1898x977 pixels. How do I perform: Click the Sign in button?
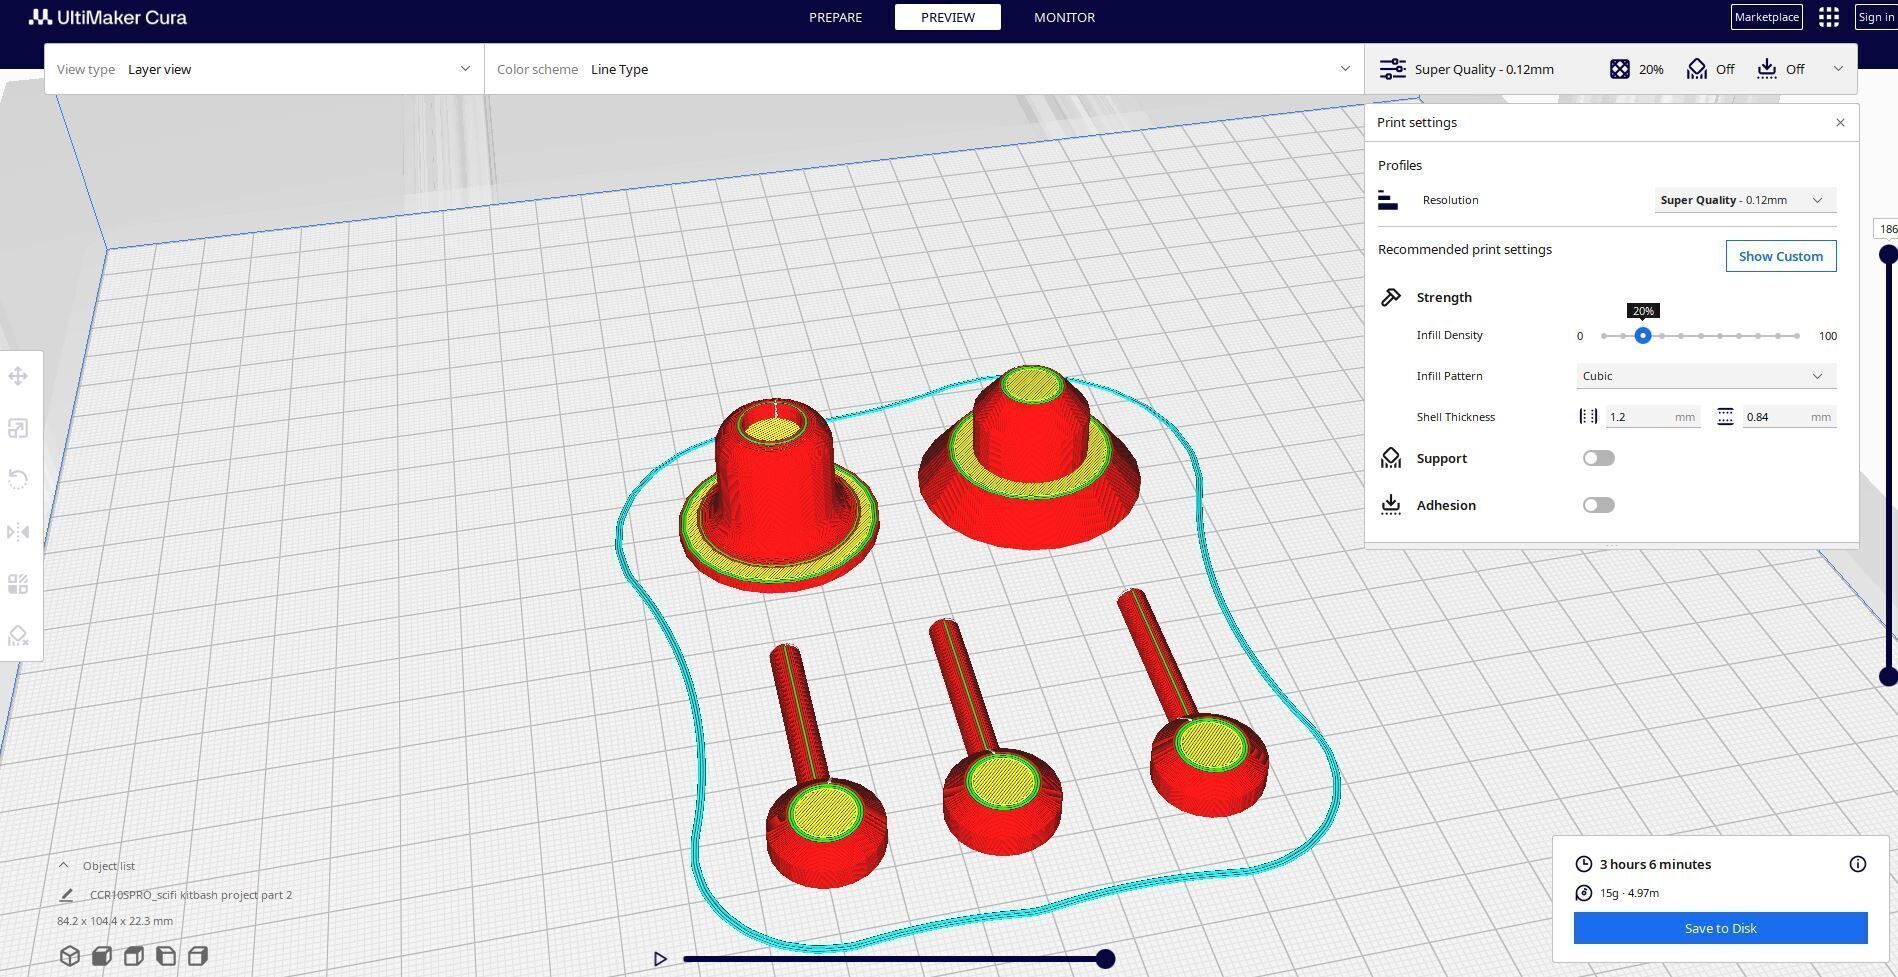pyautogui.click(x=1876, y=17)
